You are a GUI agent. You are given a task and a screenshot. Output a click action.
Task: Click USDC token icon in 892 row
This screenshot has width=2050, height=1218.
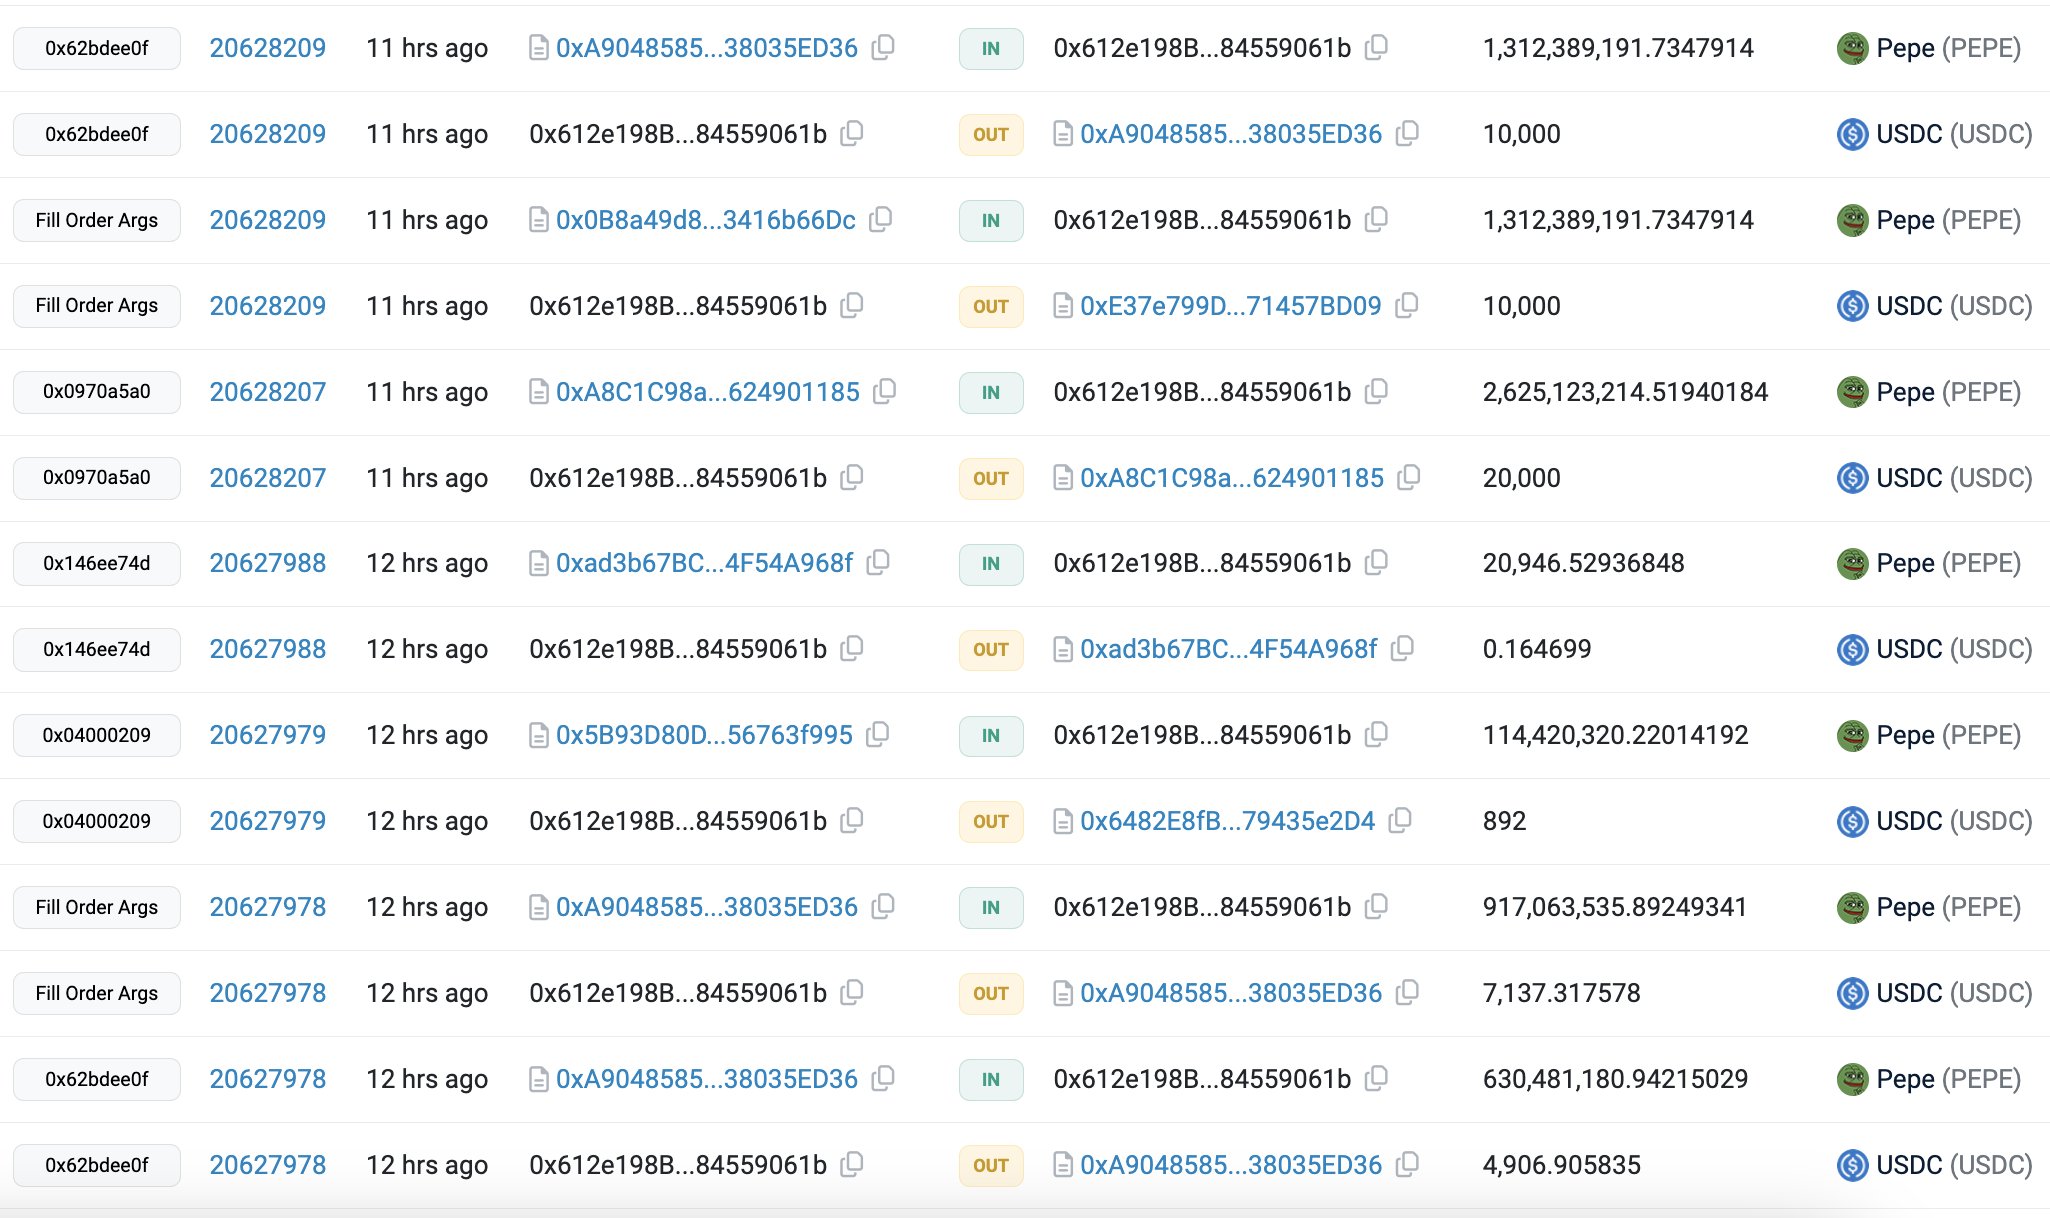click(1852, 822)
